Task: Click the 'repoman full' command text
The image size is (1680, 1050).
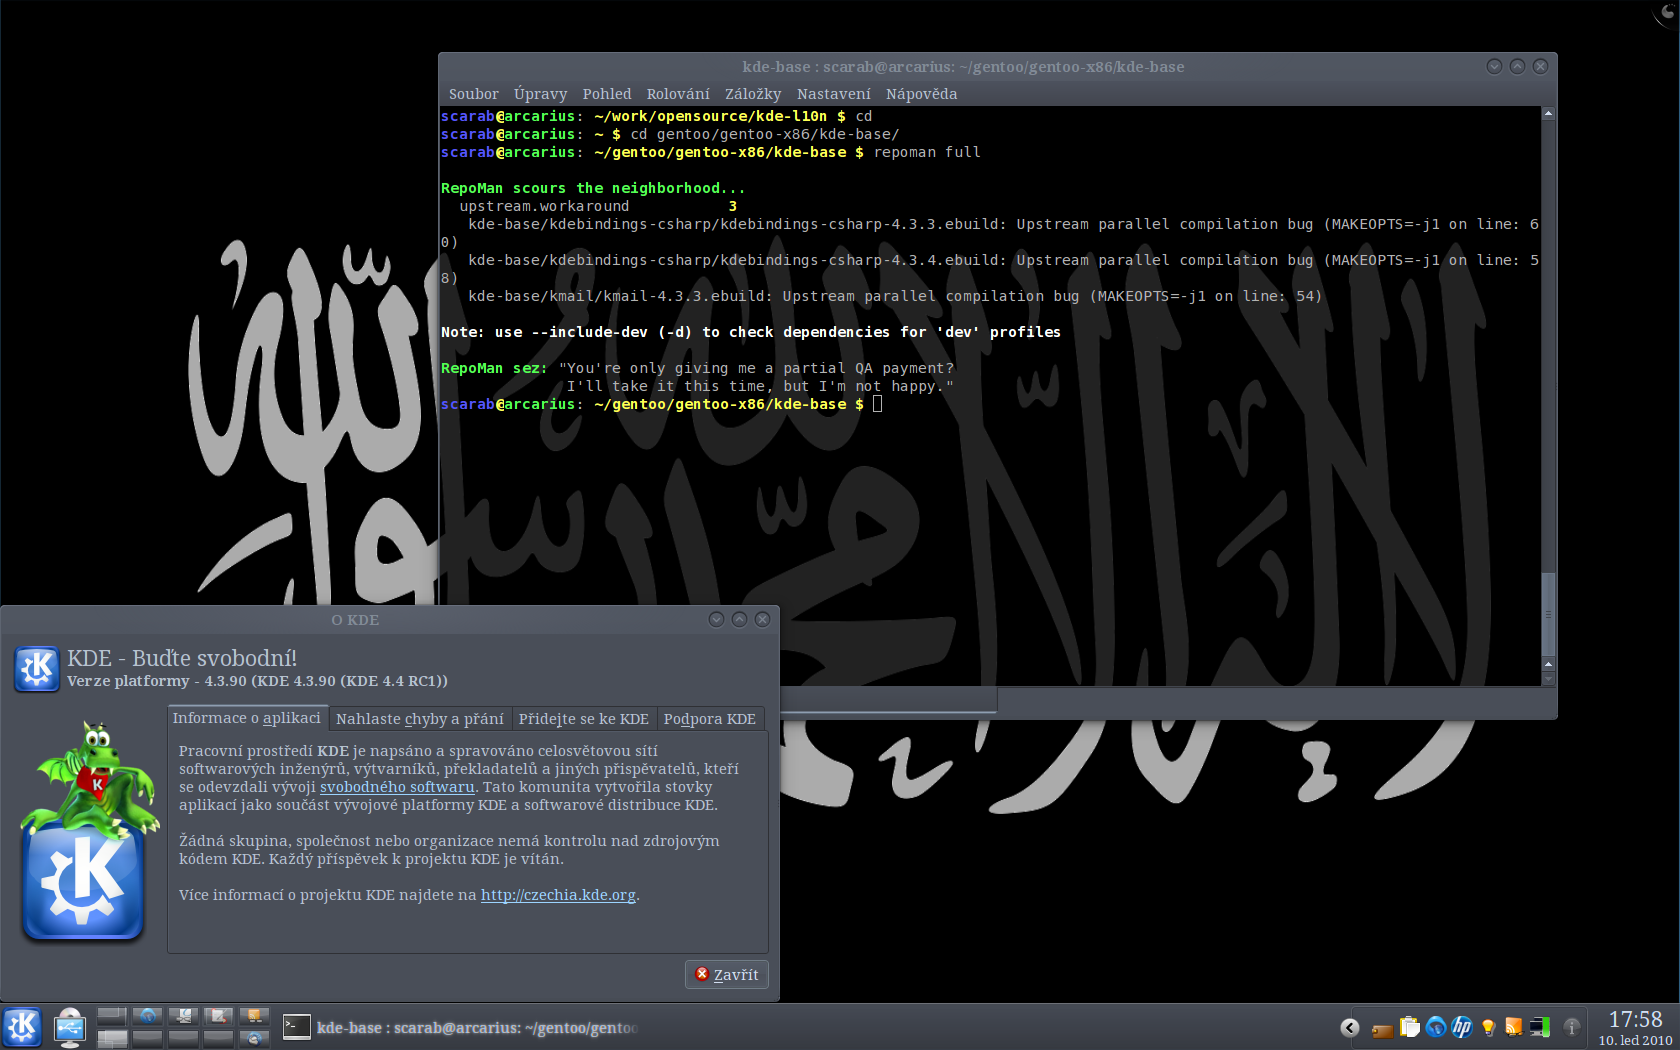Action: tap(927, 152)
